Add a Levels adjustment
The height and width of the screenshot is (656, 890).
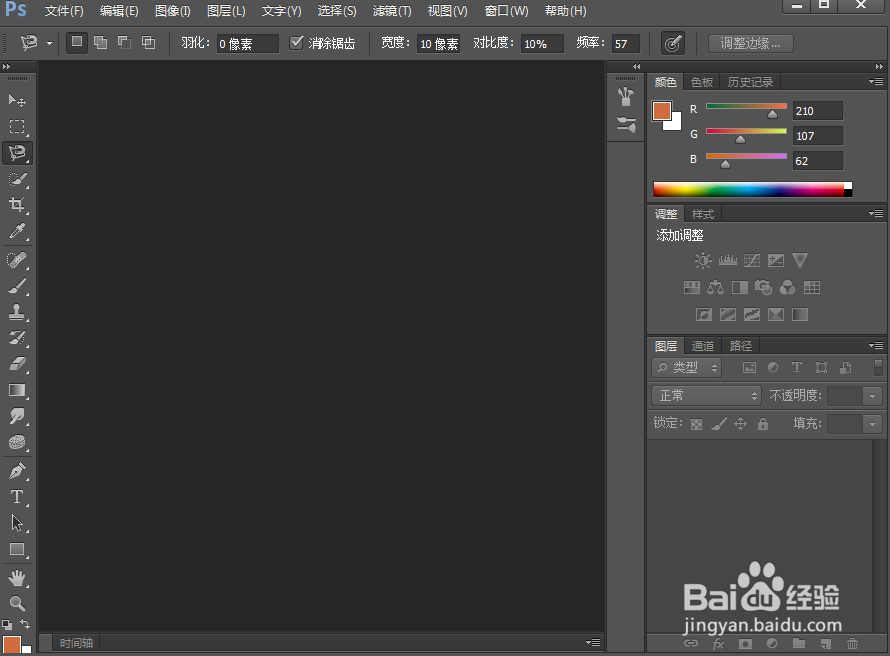728,260
